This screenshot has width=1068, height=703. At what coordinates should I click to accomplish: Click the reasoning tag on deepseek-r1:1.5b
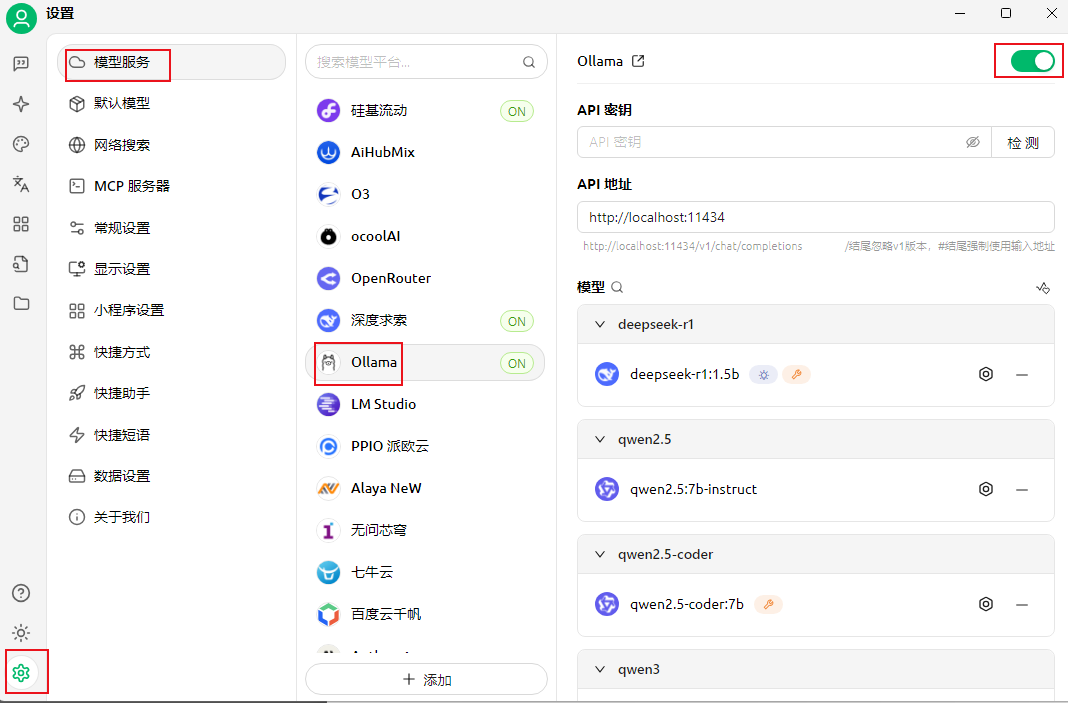point(764,374)
